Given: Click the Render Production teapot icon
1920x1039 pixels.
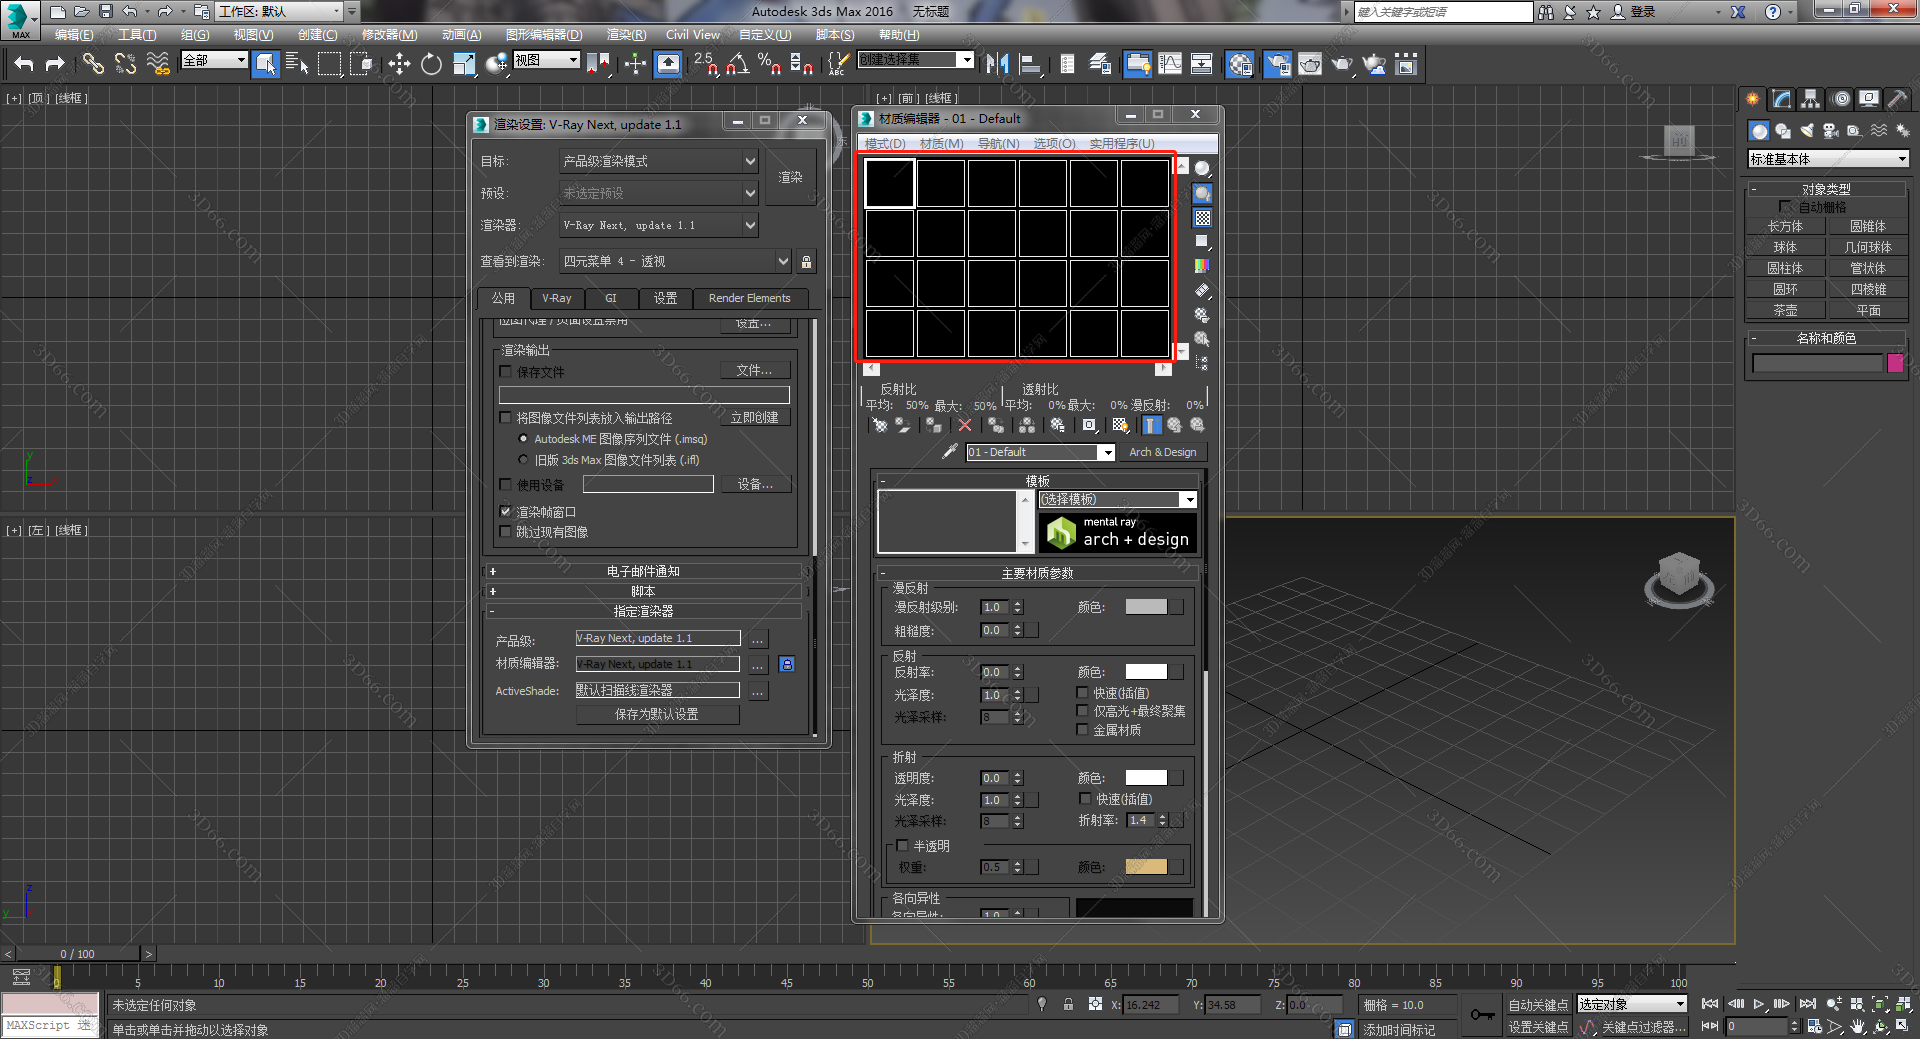Looking at the screenshot, I should tap(1342, 65).
